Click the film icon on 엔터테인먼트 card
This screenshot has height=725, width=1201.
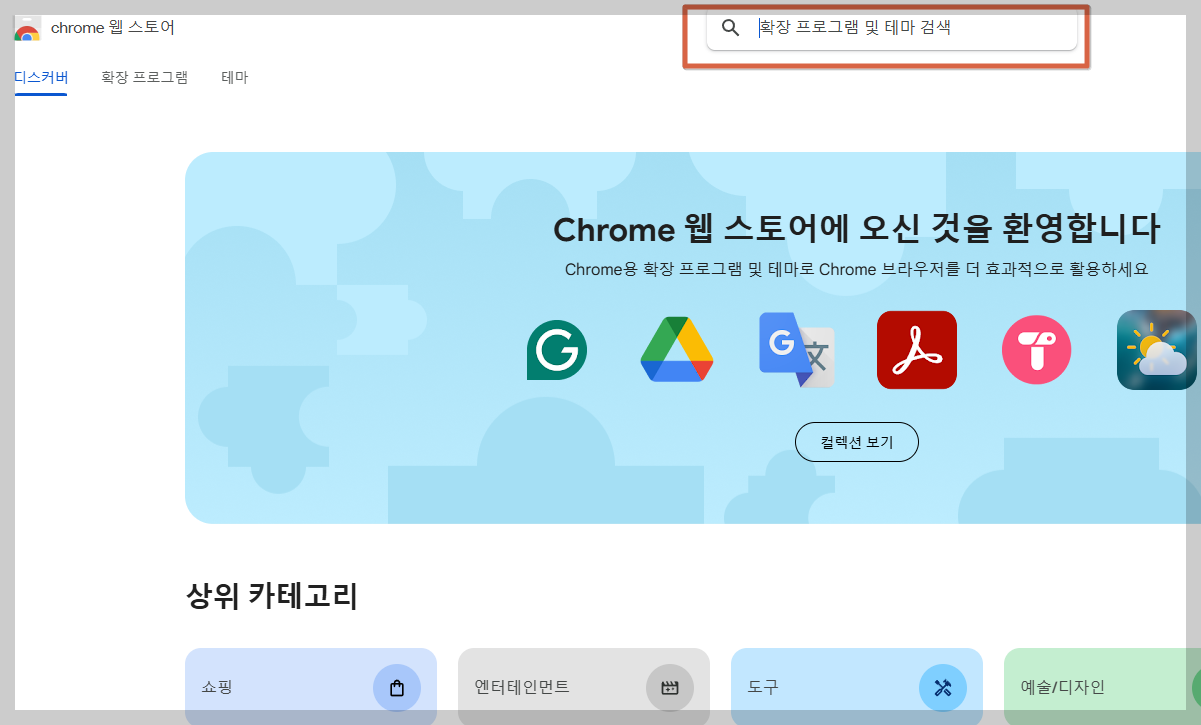tap(670, 688)
